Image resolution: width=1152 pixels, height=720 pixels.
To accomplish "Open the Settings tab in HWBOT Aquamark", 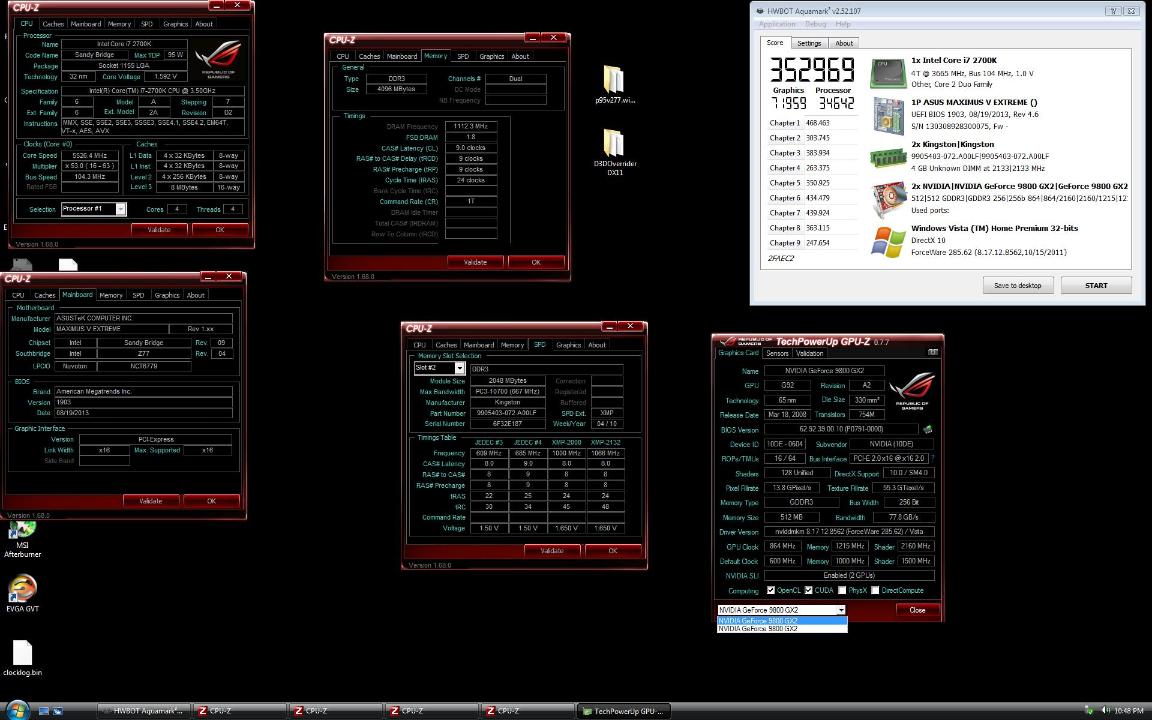I will [x=809, y=43].
